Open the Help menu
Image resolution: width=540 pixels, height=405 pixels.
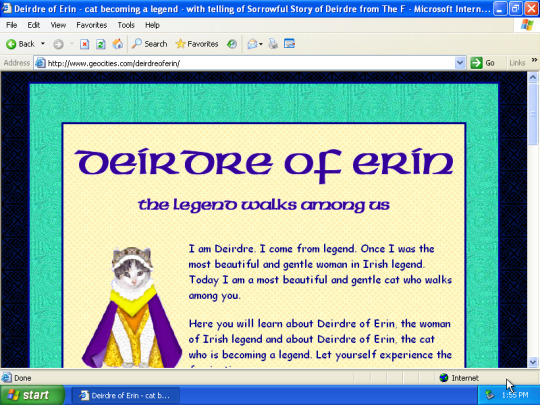coord(152,25)
